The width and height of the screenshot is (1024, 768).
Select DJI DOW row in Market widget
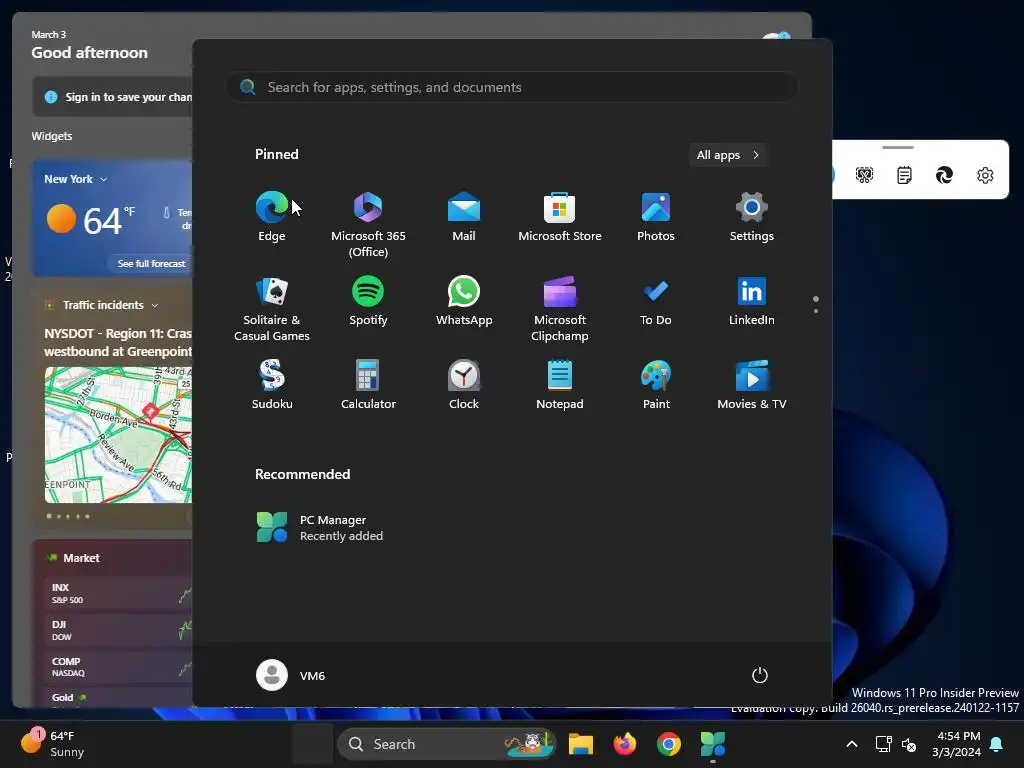pyautogui.click(x=118, y=630)
